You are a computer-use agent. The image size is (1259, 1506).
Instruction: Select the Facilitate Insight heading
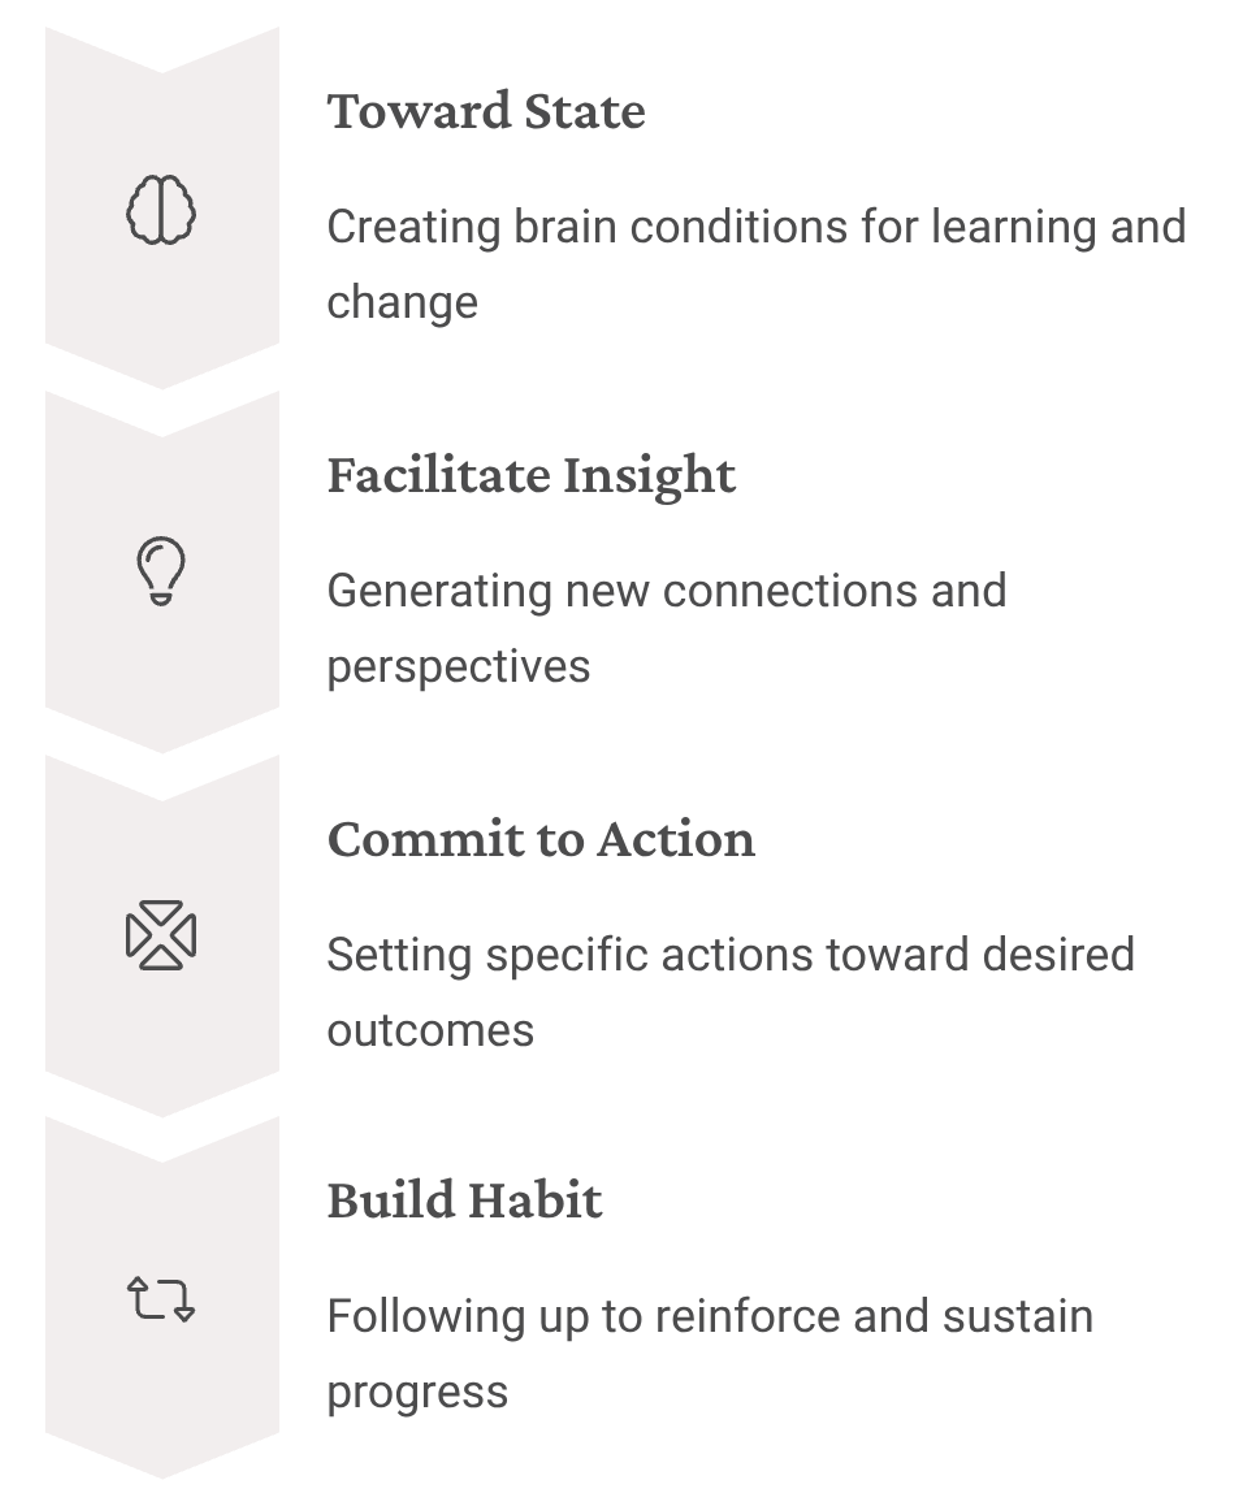point(531,475)
